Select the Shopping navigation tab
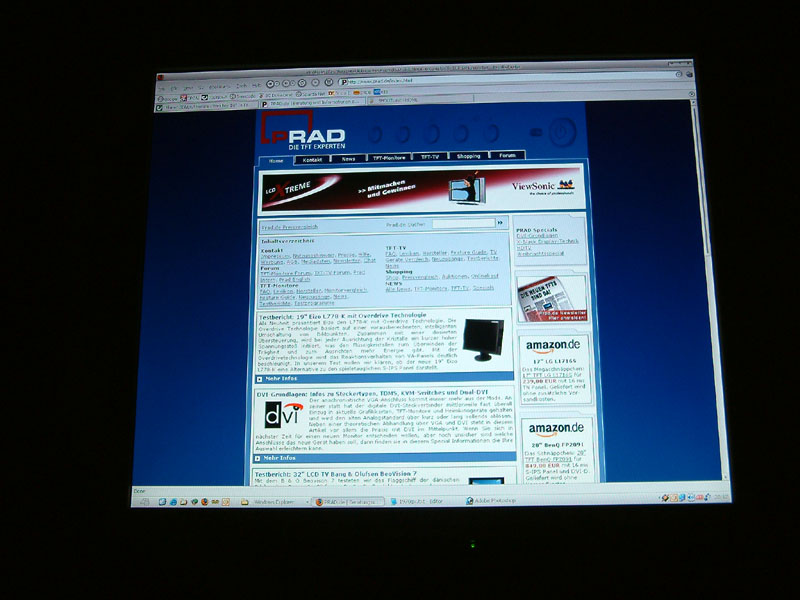 468,157
